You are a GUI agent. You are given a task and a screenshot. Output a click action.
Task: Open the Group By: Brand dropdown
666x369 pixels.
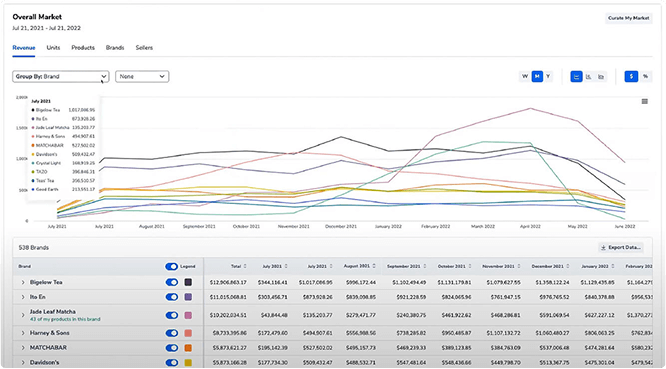point(61,76)
